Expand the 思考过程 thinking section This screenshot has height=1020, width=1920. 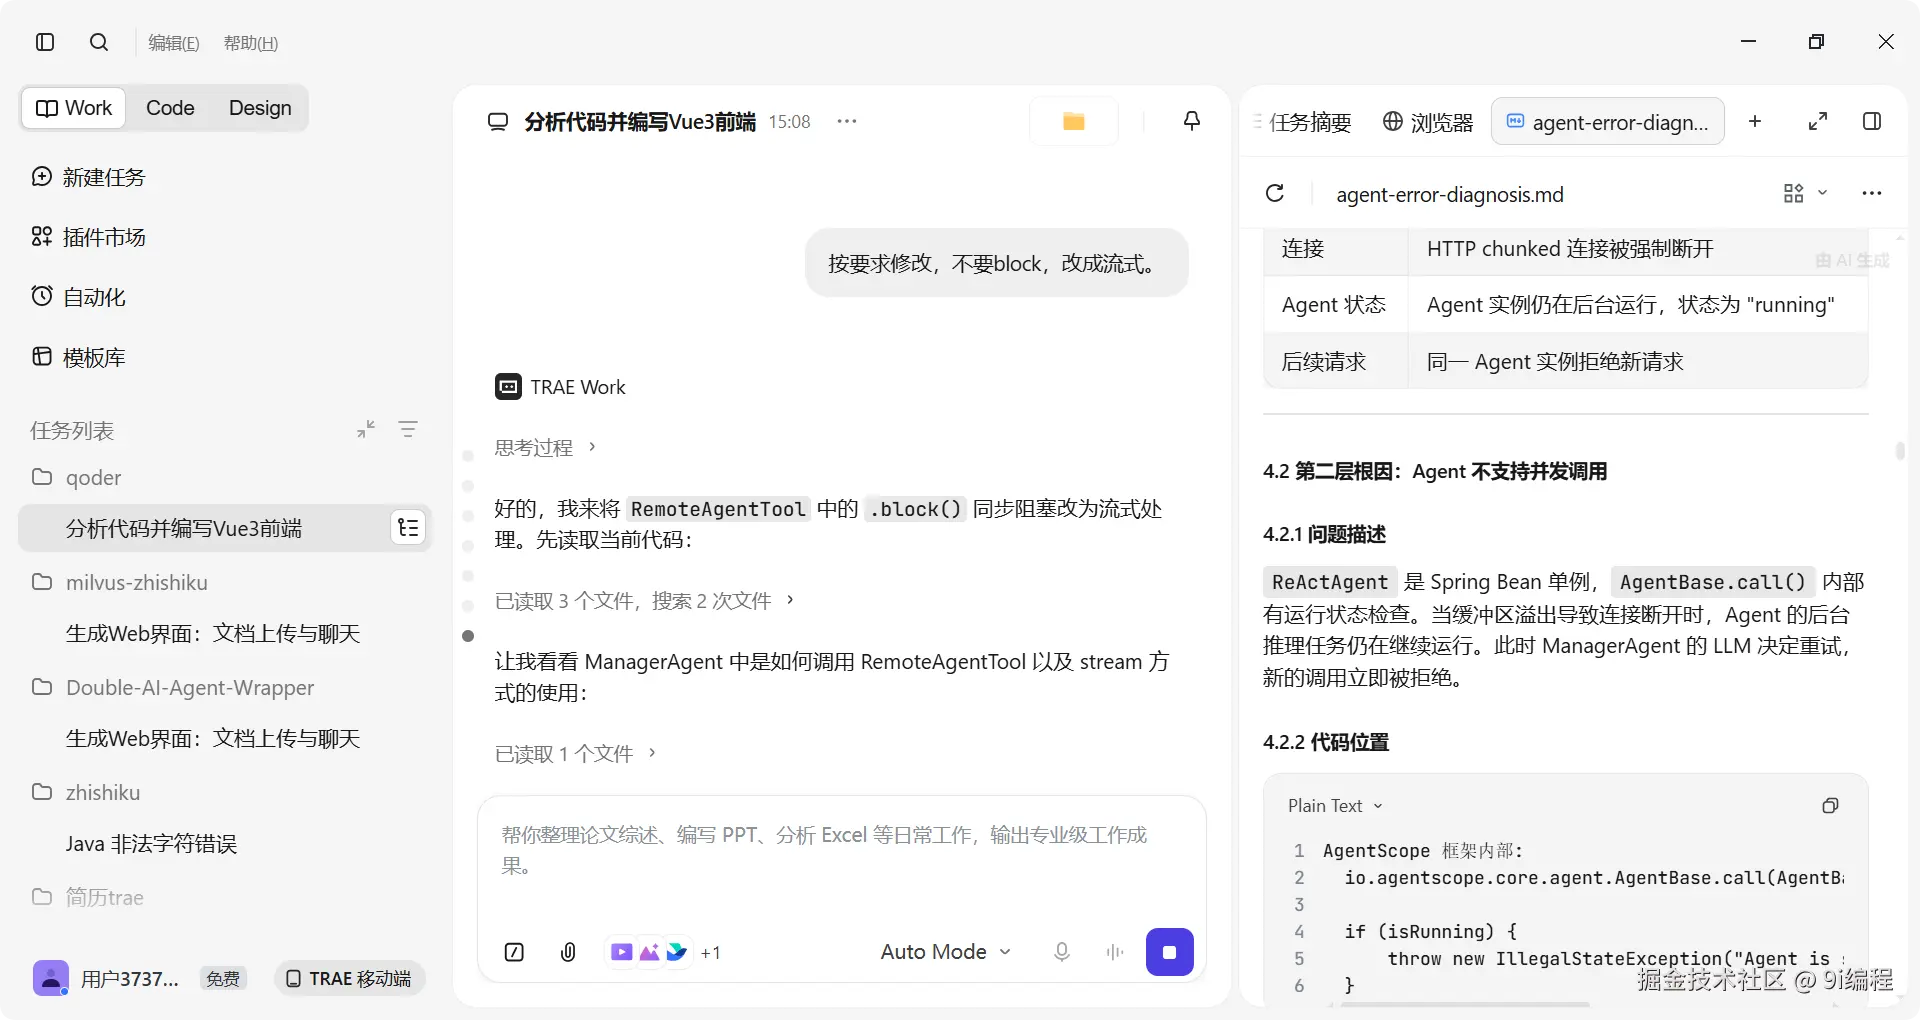545,447
